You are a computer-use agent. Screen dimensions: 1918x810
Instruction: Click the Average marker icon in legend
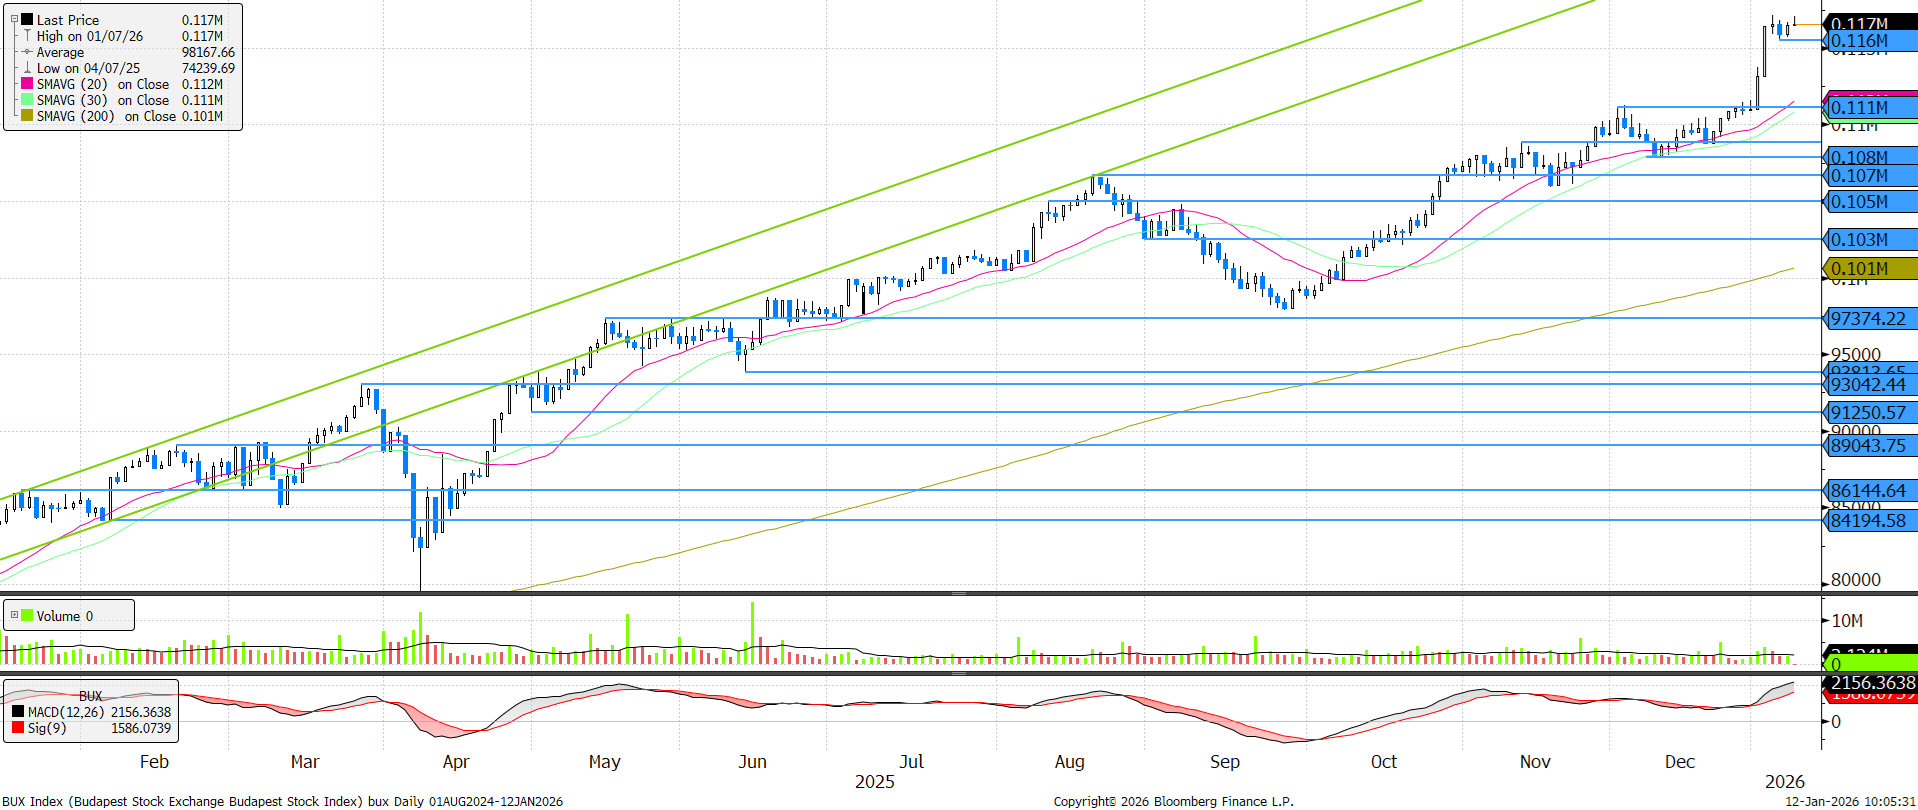[27, 52]
